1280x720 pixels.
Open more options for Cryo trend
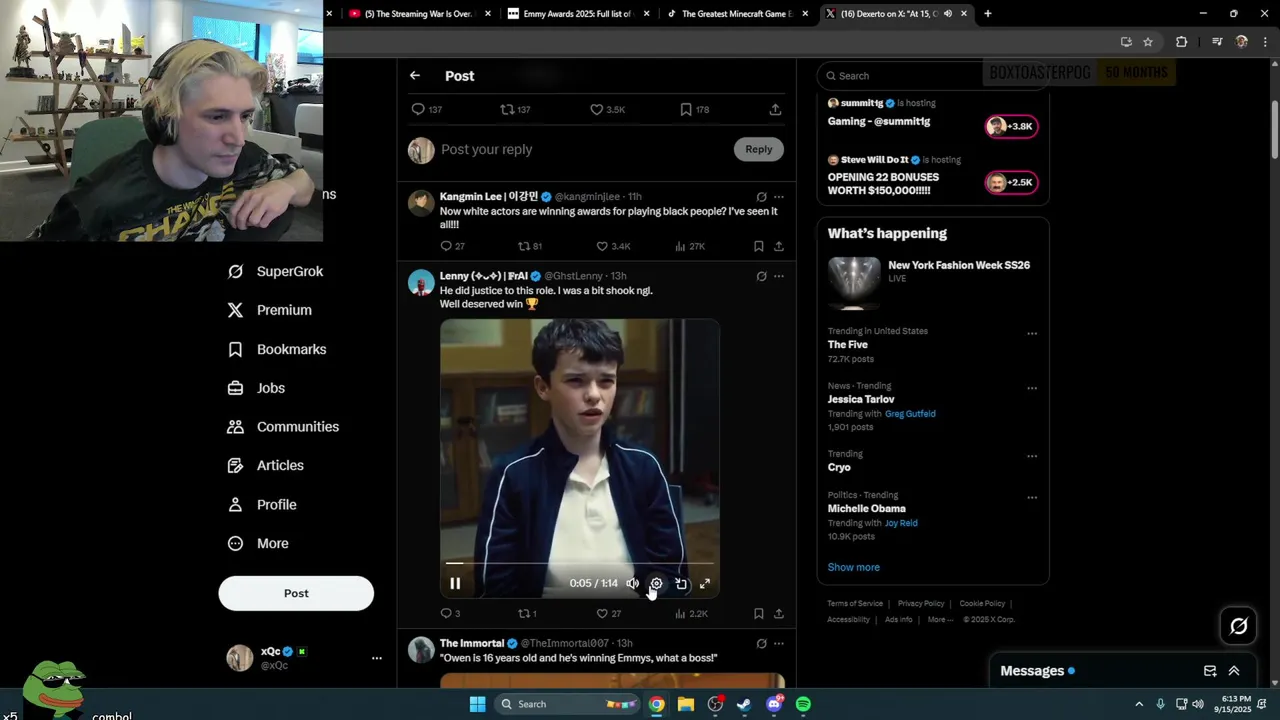(1032, 456)
